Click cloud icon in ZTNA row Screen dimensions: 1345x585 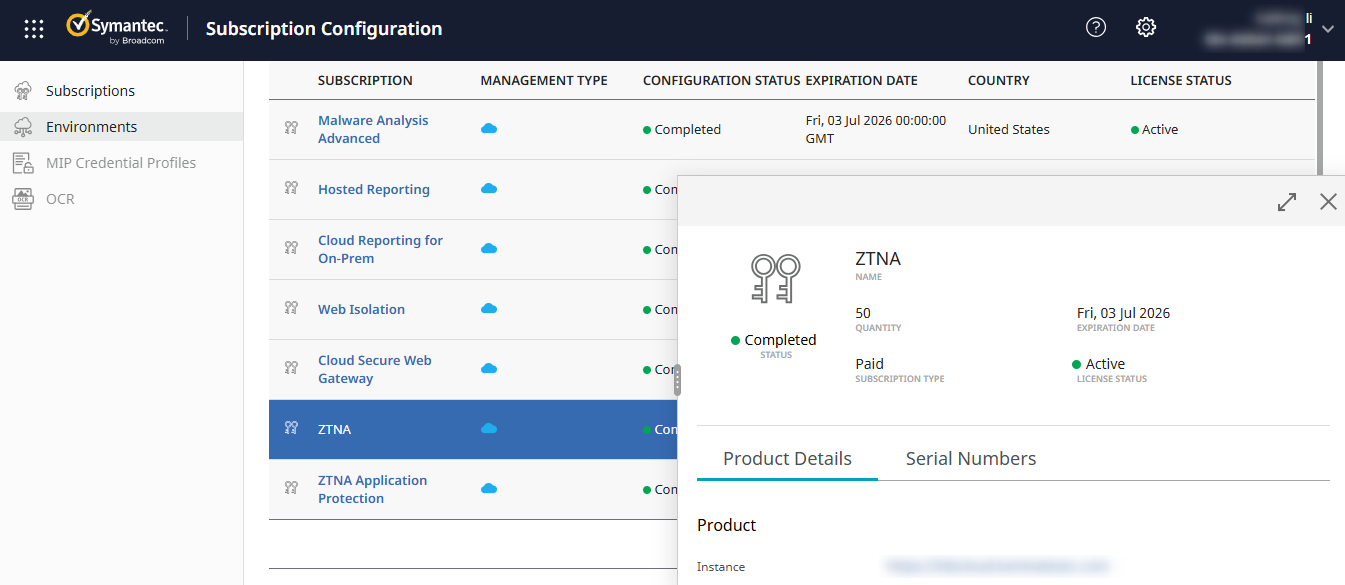pyautogui.click(x=489, y=429)
